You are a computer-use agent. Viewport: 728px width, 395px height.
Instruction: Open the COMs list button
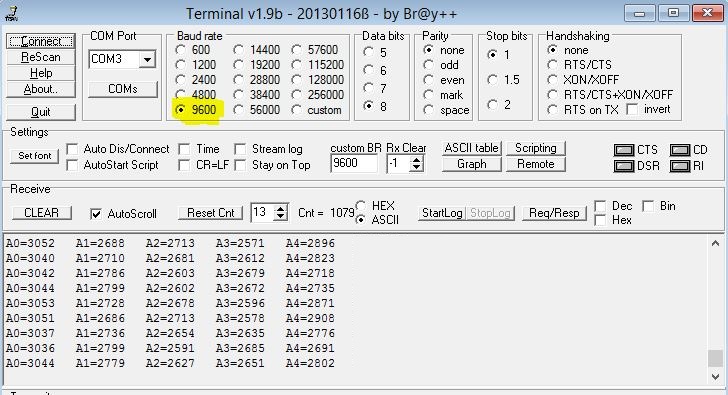click(x=123, y=89)
